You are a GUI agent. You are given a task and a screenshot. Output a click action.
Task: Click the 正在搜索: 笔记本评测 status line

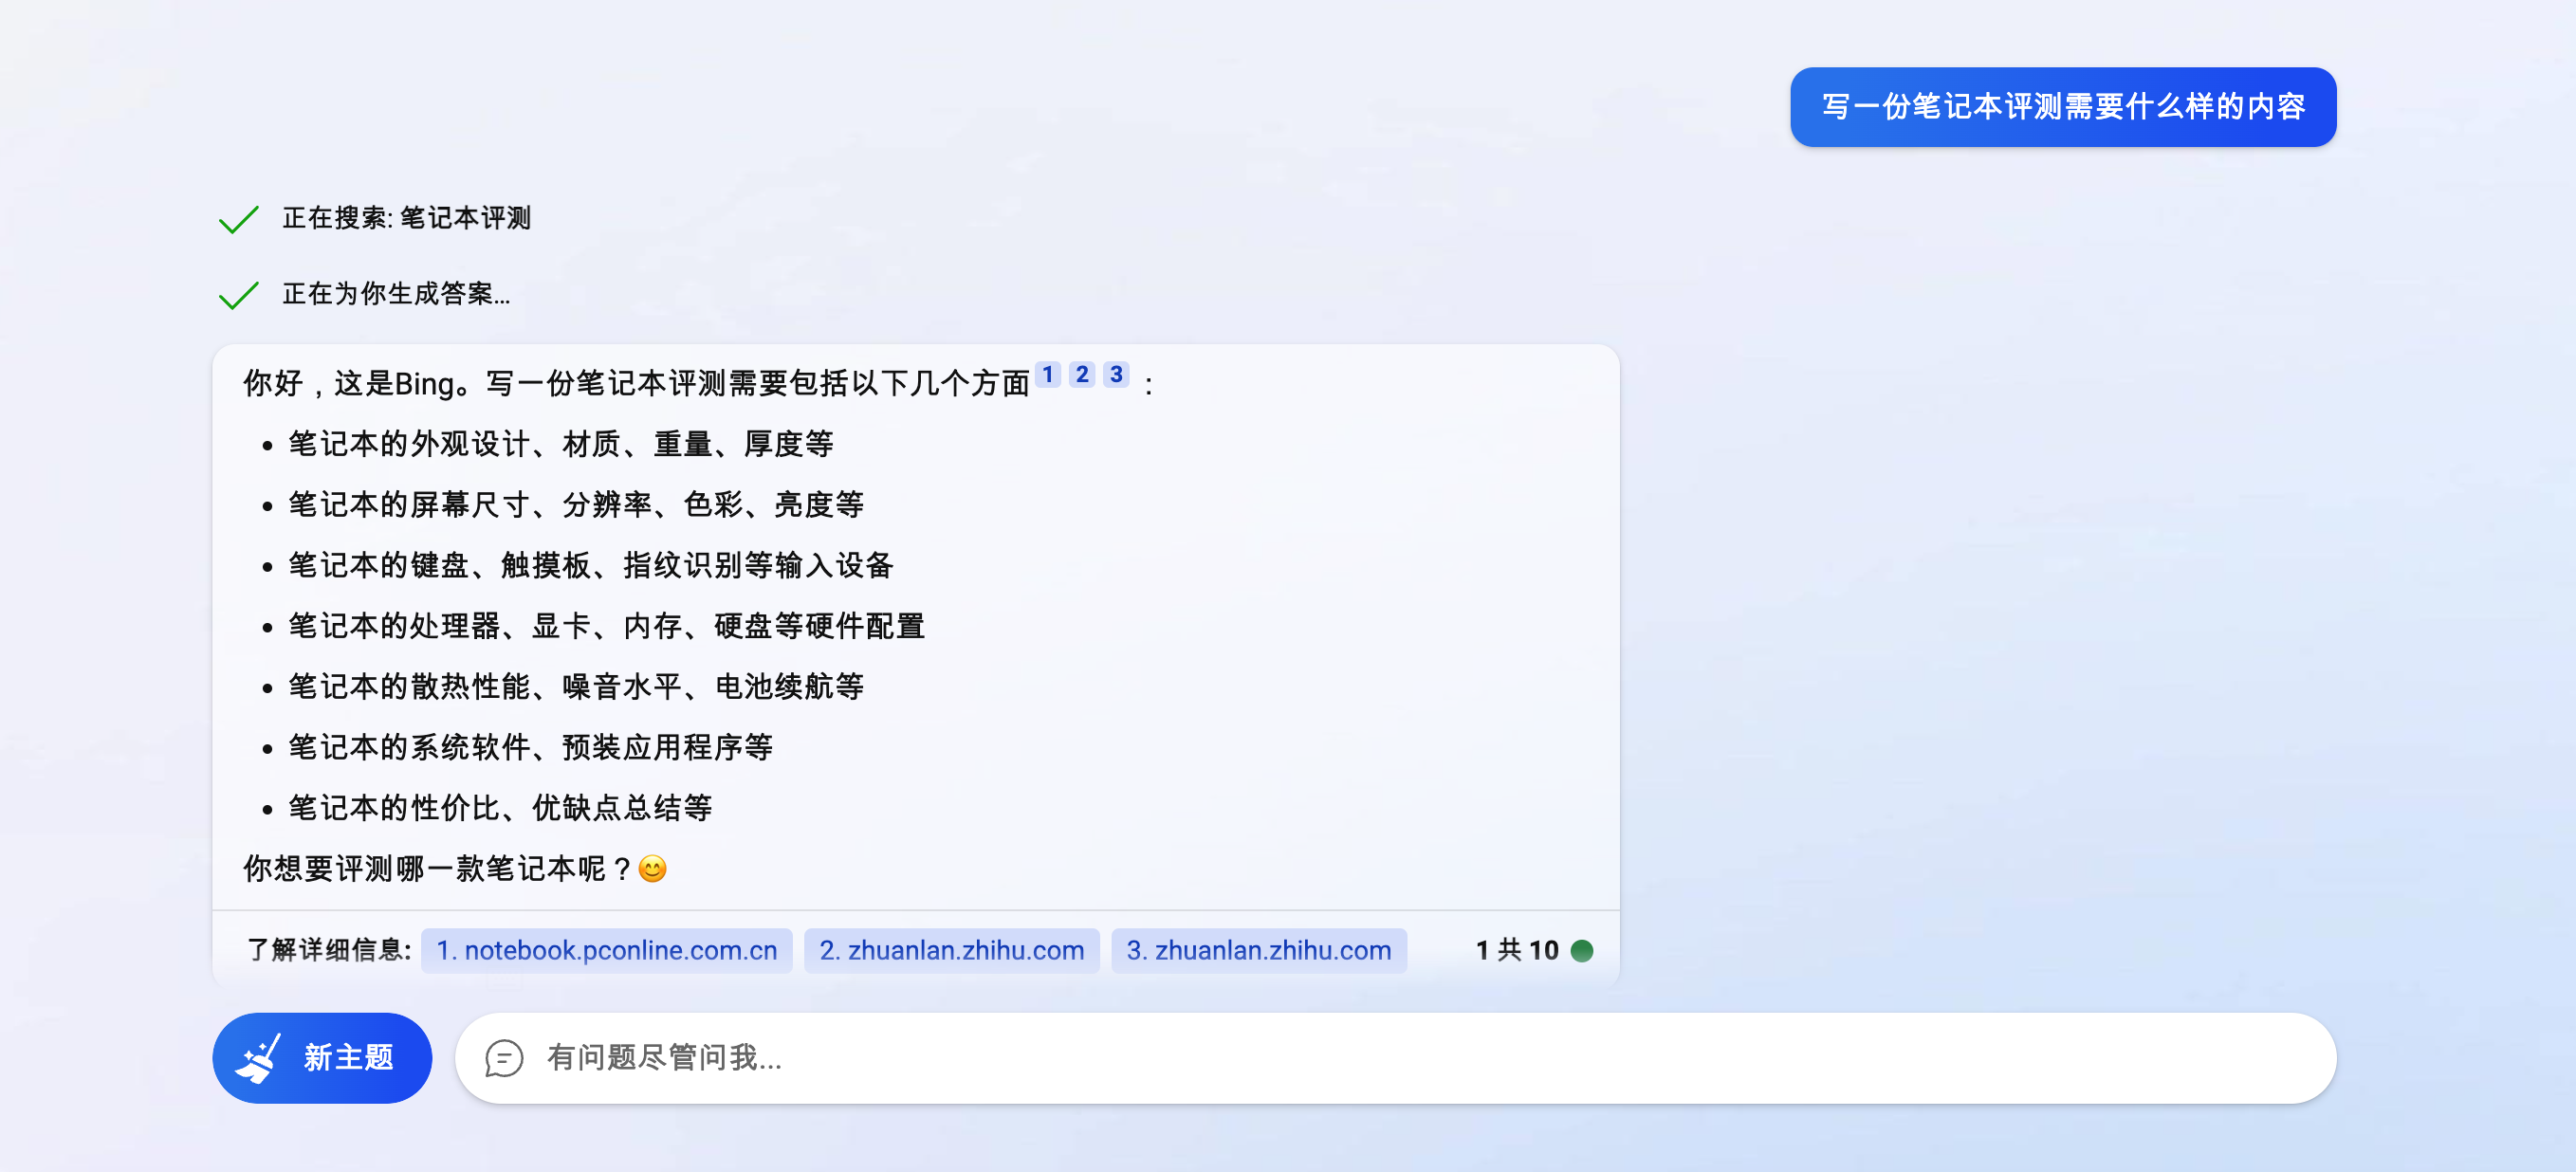pos(407,219)
